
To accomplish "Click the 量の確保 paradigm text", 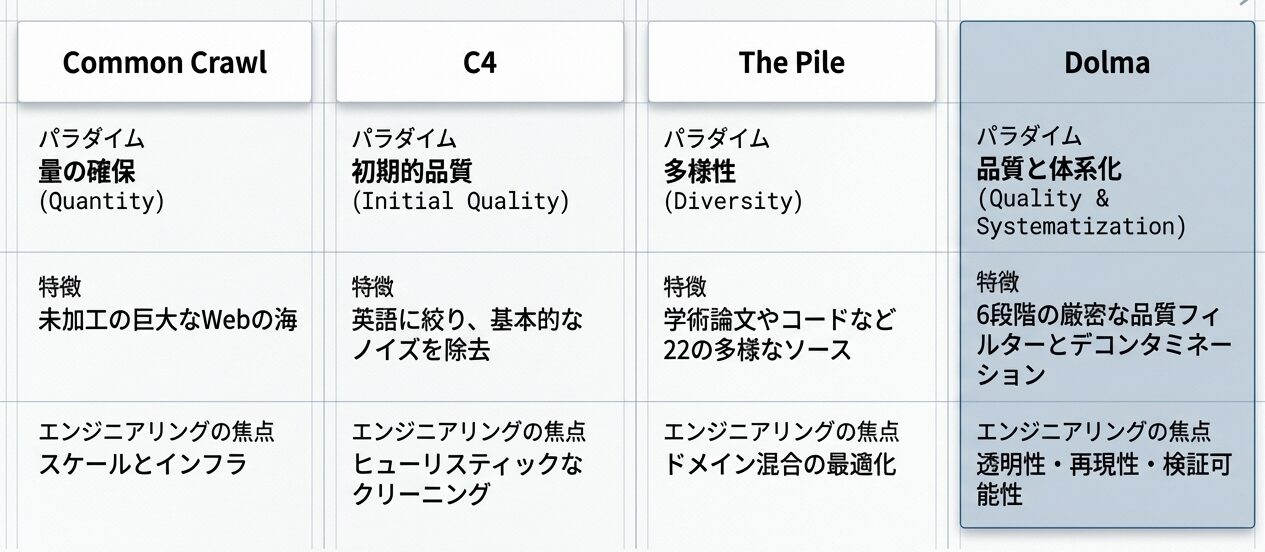I will (86, 172).
